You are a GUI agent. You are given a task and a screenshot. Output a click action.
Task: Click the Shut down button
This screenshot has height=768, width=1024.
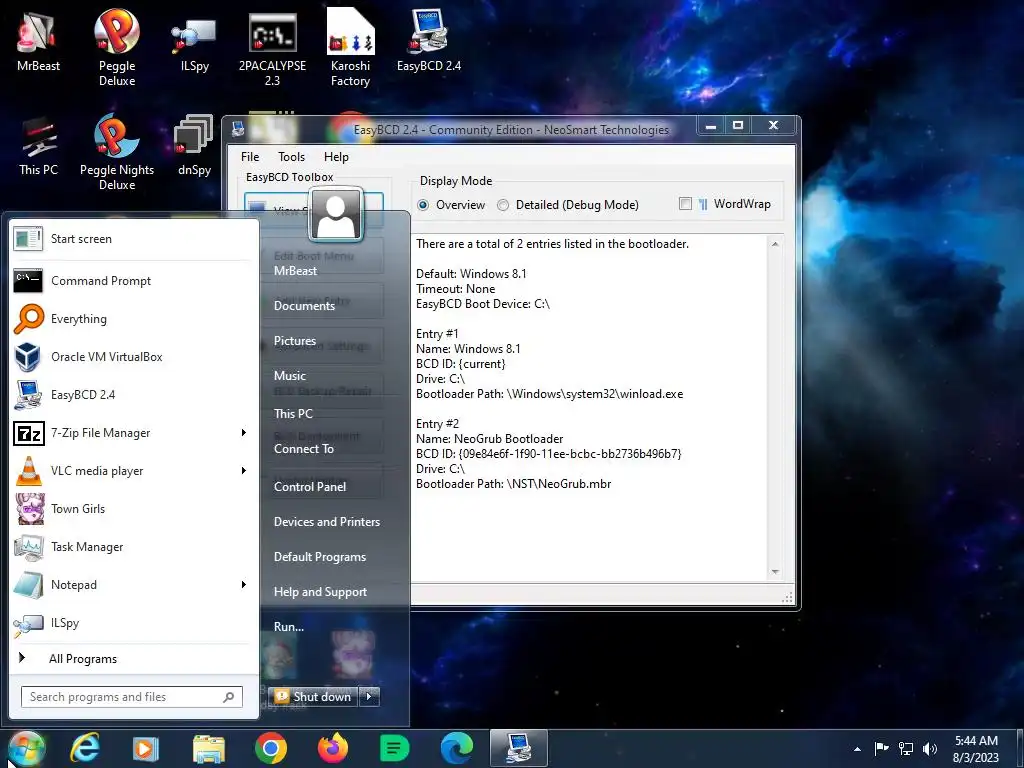coord(313,697)
